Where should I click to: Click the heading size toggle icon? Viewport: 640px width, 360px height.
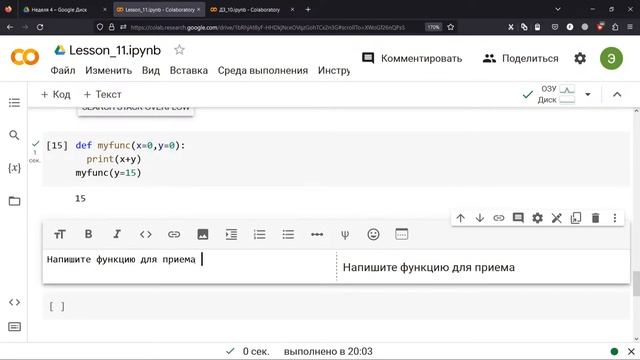click(60, 234)
